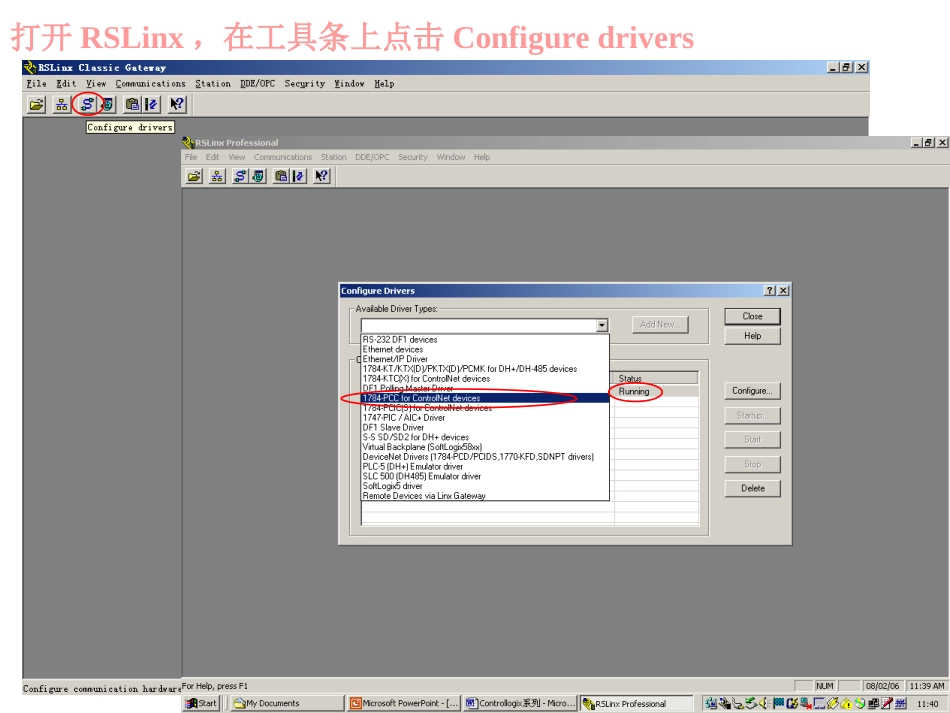Click the Delete button in Configure Drivers
The image size is (950, 713).
pos(752,488)
